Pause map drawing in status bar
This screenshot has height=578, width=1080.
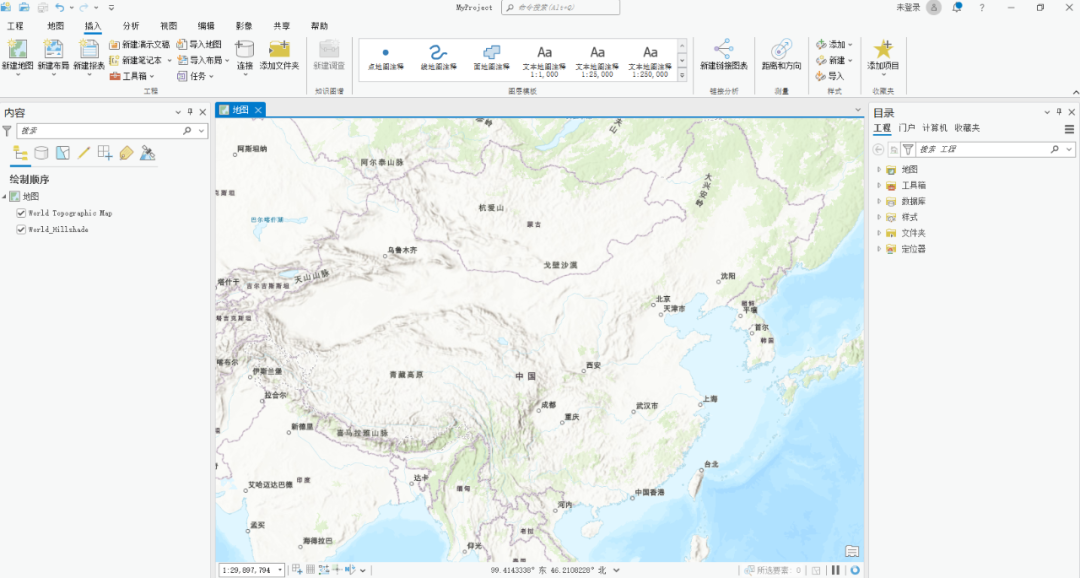(x=836, y=570)
